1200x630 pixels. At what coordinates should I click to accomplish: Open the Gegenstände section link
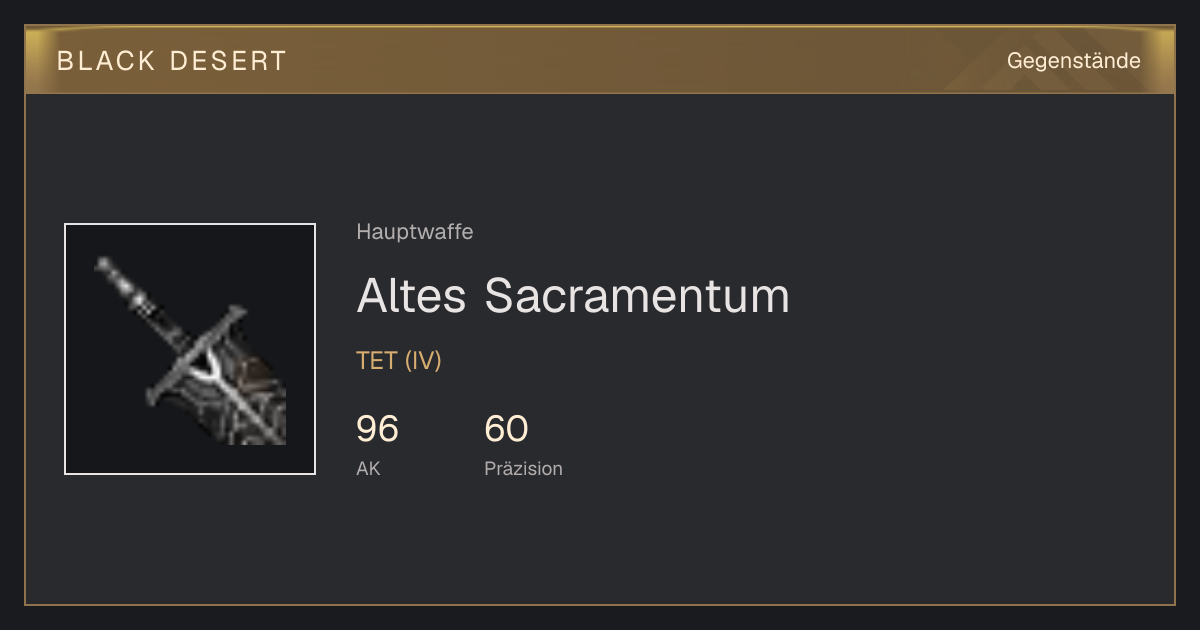click(1073, 61)
